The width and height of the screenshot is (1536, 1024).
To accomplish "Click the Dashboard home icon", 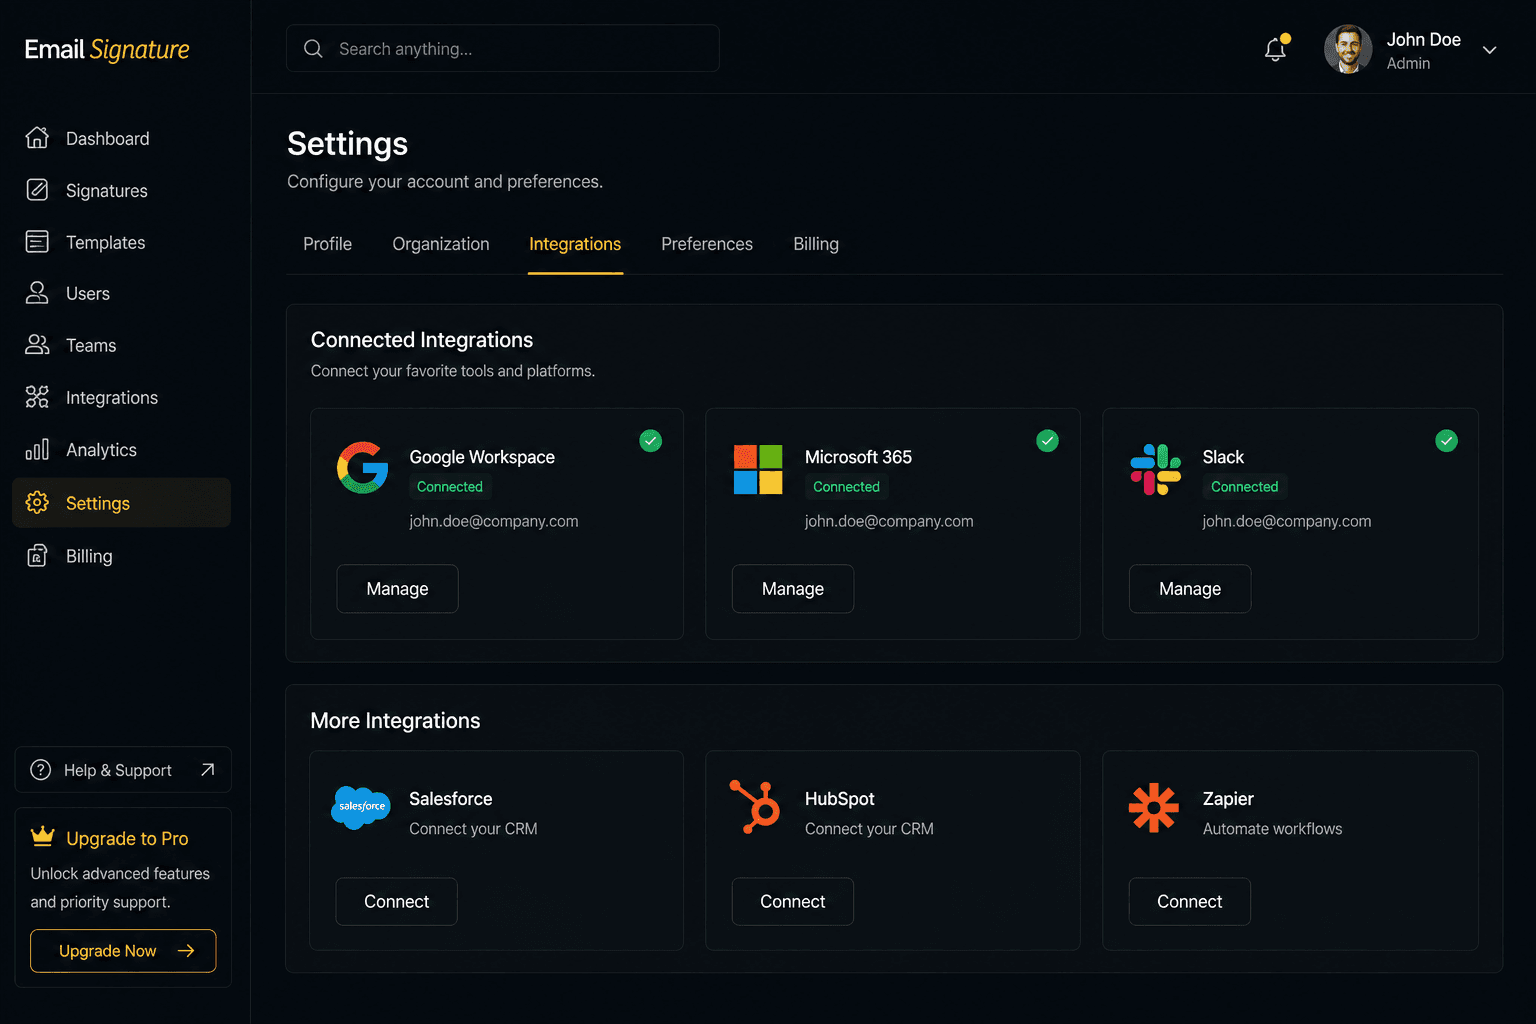I will pos(37,138).
